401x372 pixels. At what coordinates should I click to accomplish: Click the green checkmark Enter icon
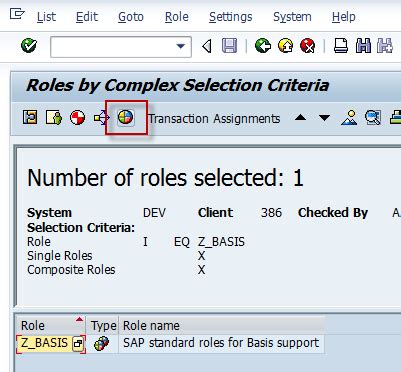point(29,45)
